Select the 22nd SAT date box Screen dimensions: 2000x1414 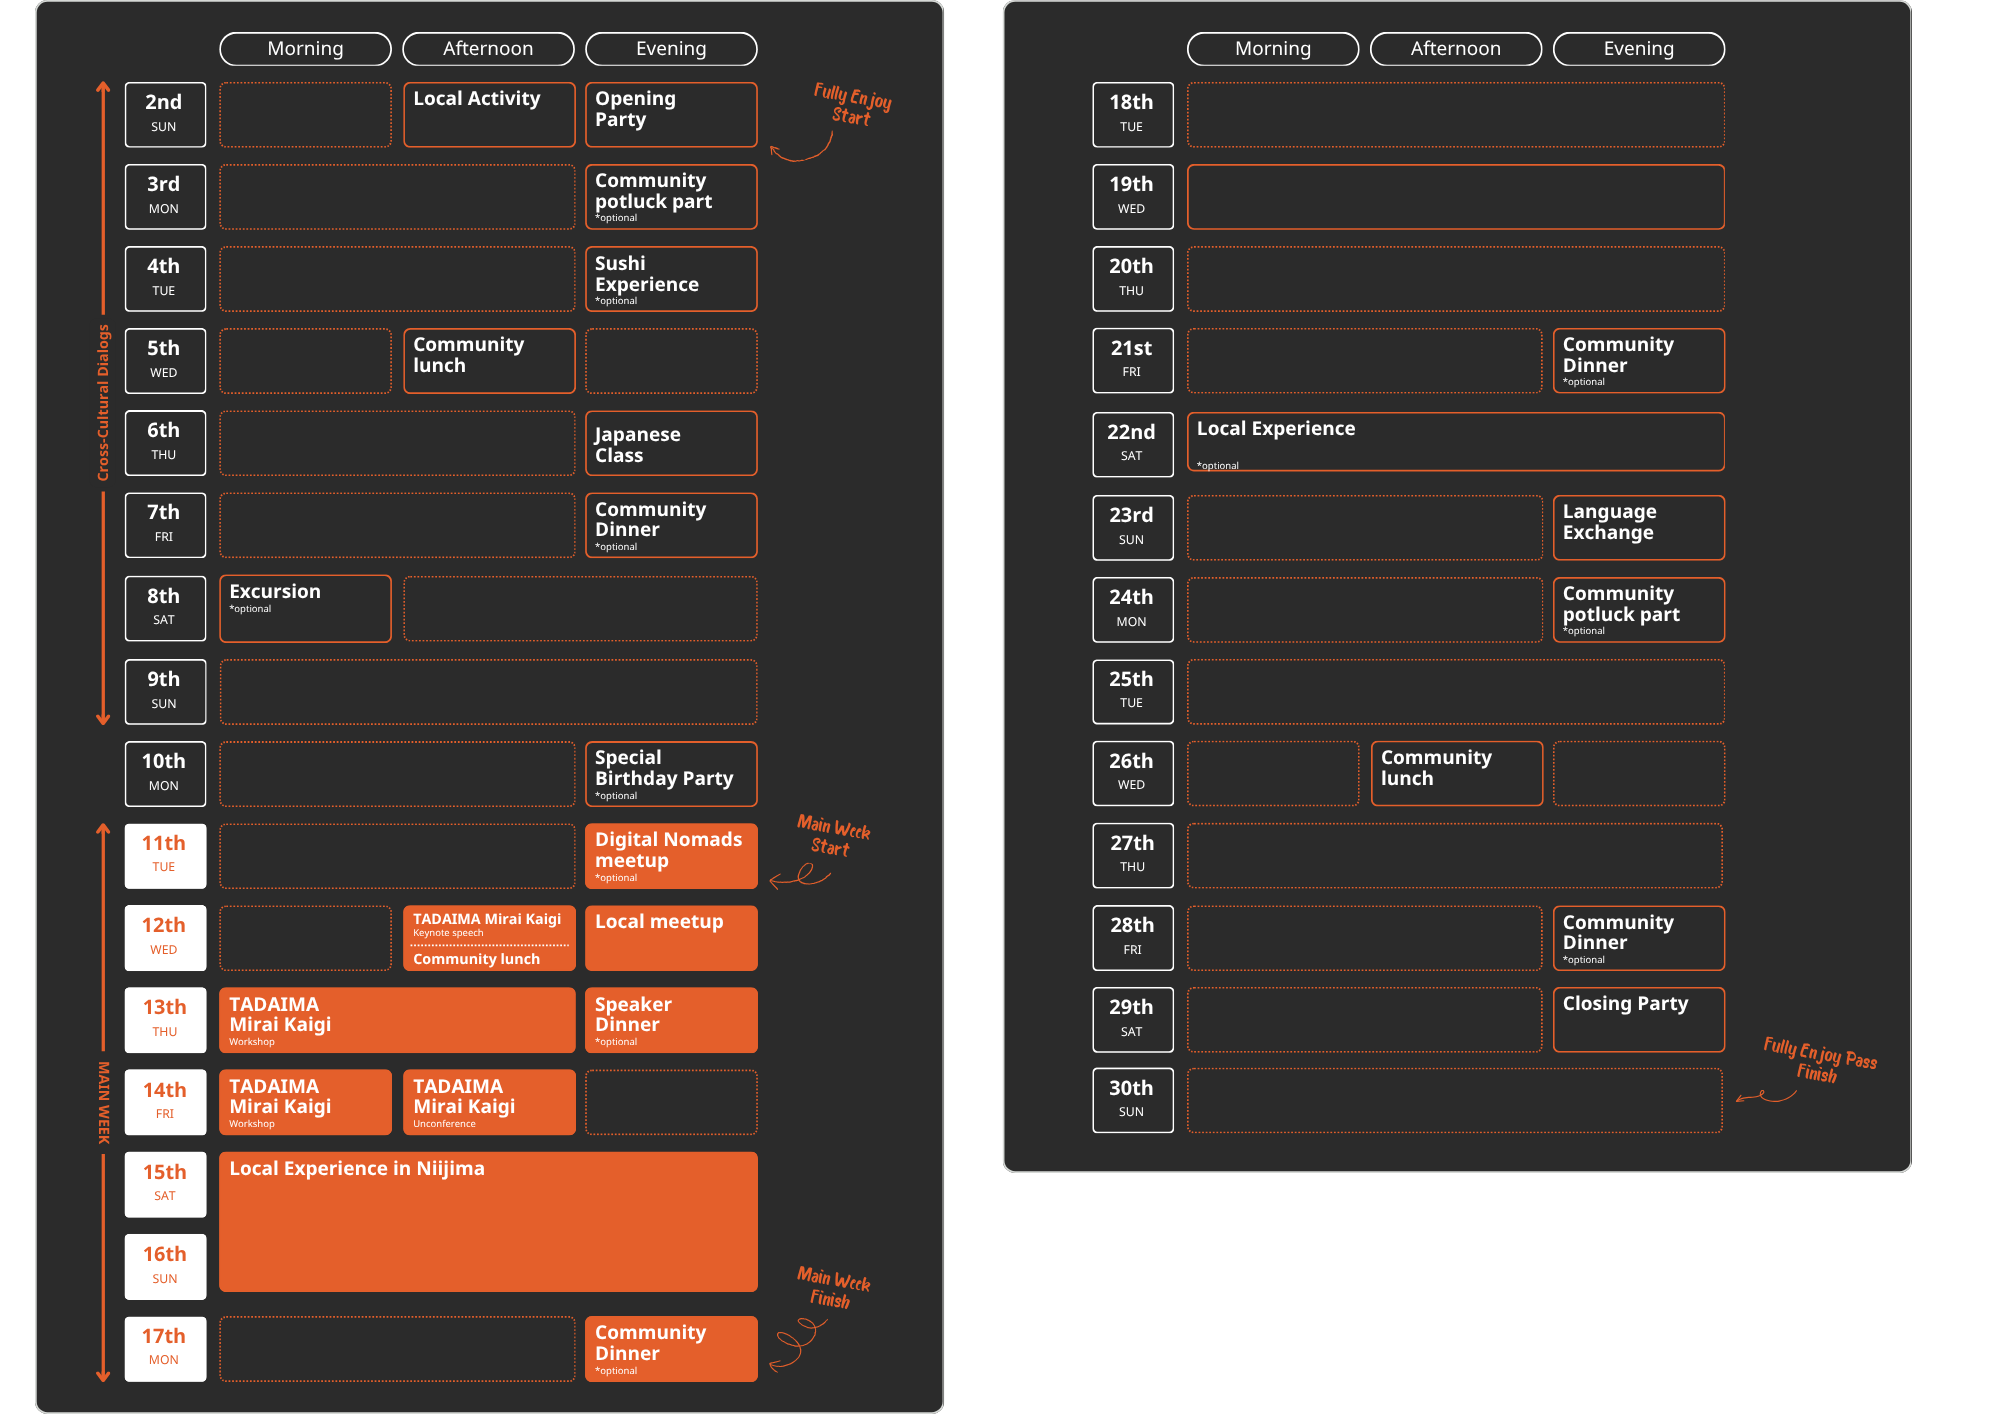click(x=1132, y=444)
